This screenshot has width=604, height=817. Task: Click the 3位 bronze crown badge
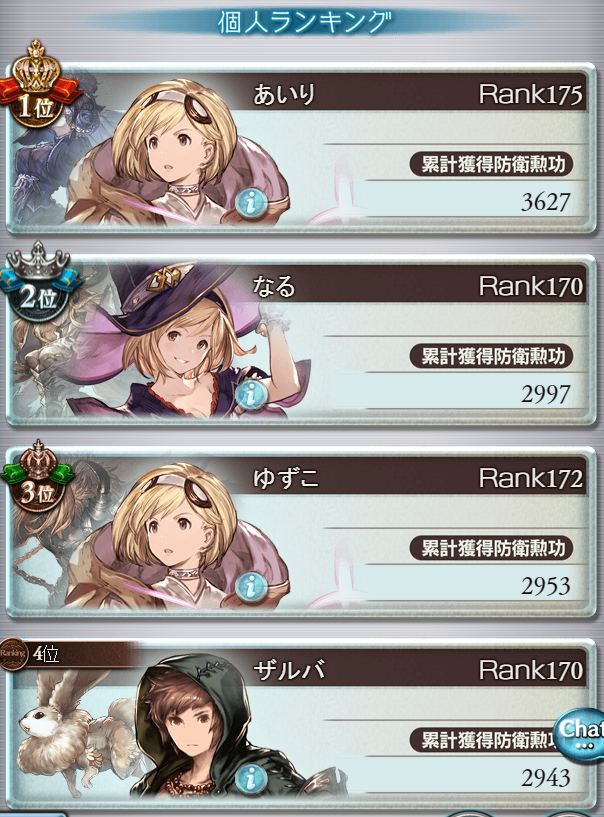point(38,477)
